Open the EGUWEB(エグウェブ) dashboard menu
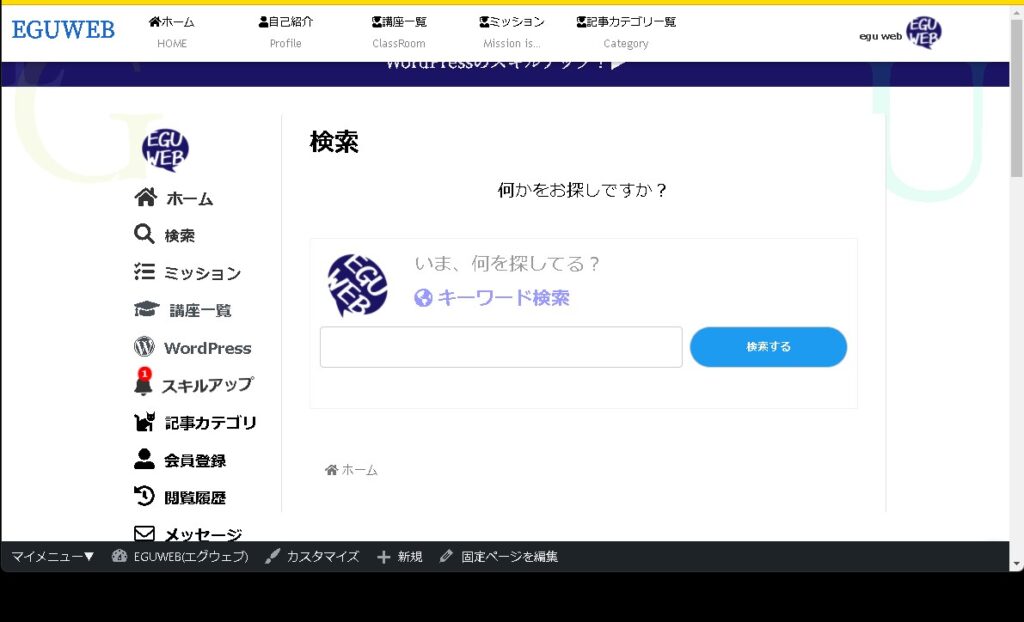The width and height of the screenshot is (1024, 622). [180, 557]
